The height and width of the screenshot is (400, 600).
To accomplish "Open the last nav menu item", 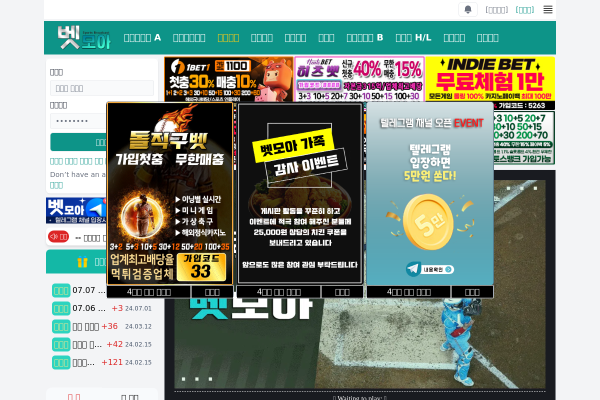I will [x=488, y=38].
